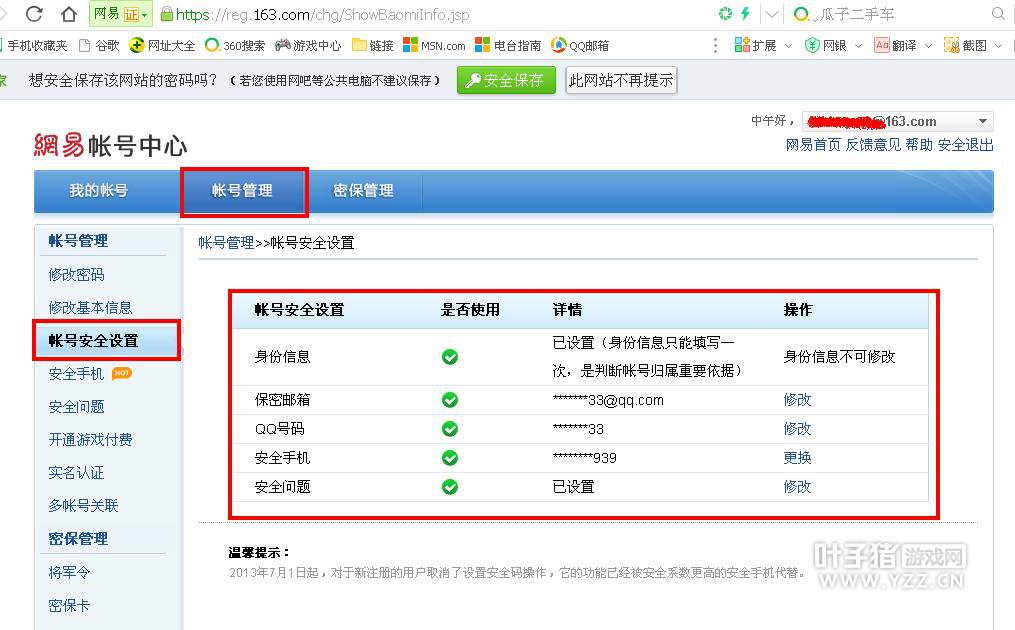
Task: Switch to the 我的帐号 tab
Action: (x=98, y=191)
